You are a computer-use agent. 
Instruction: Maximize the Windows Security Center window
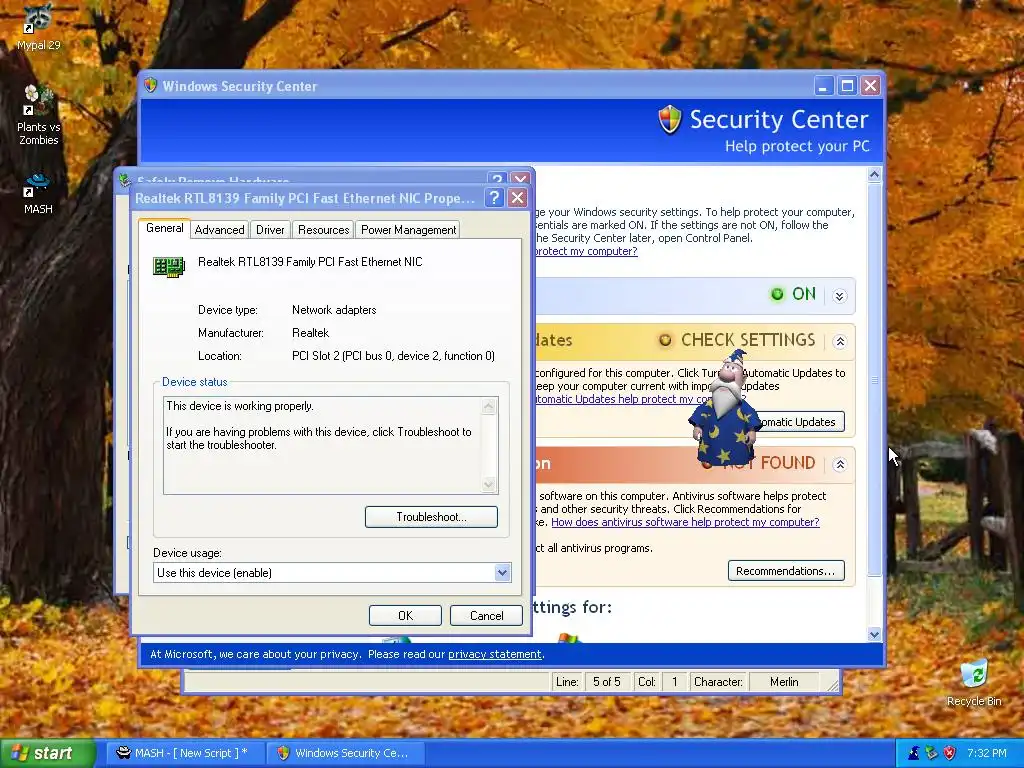point(847,86)
